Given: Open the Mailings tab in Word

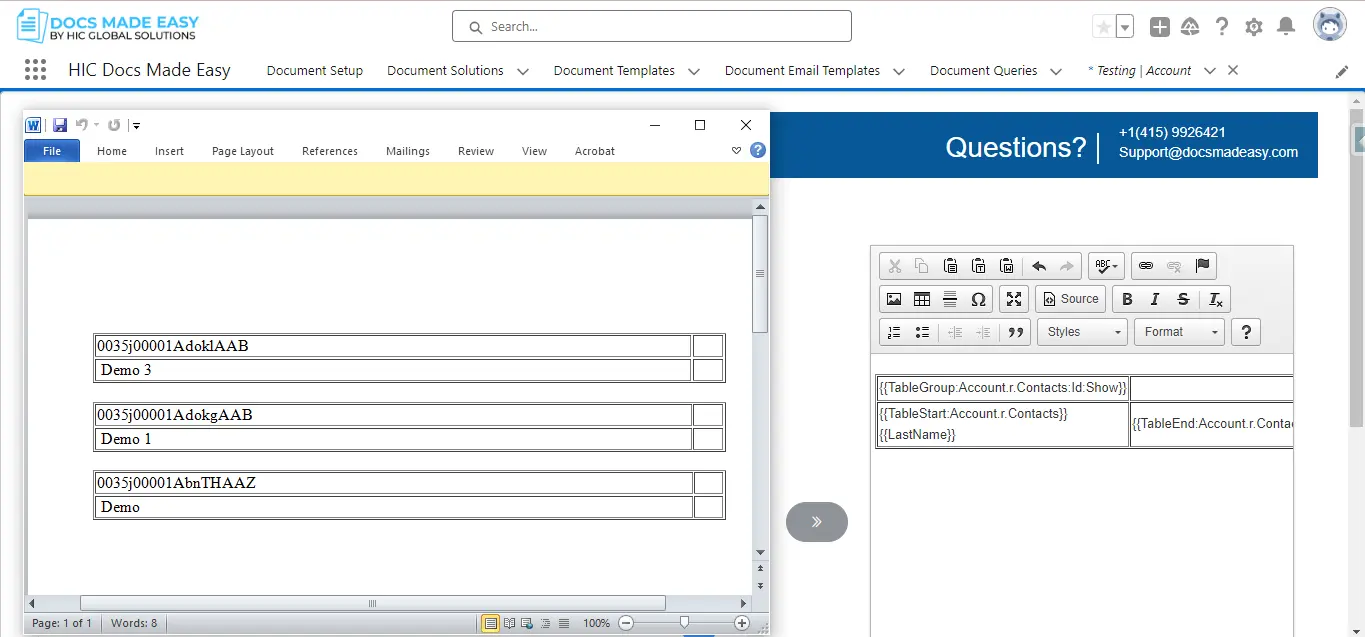Looking at the screenshot, I should 408,151.
